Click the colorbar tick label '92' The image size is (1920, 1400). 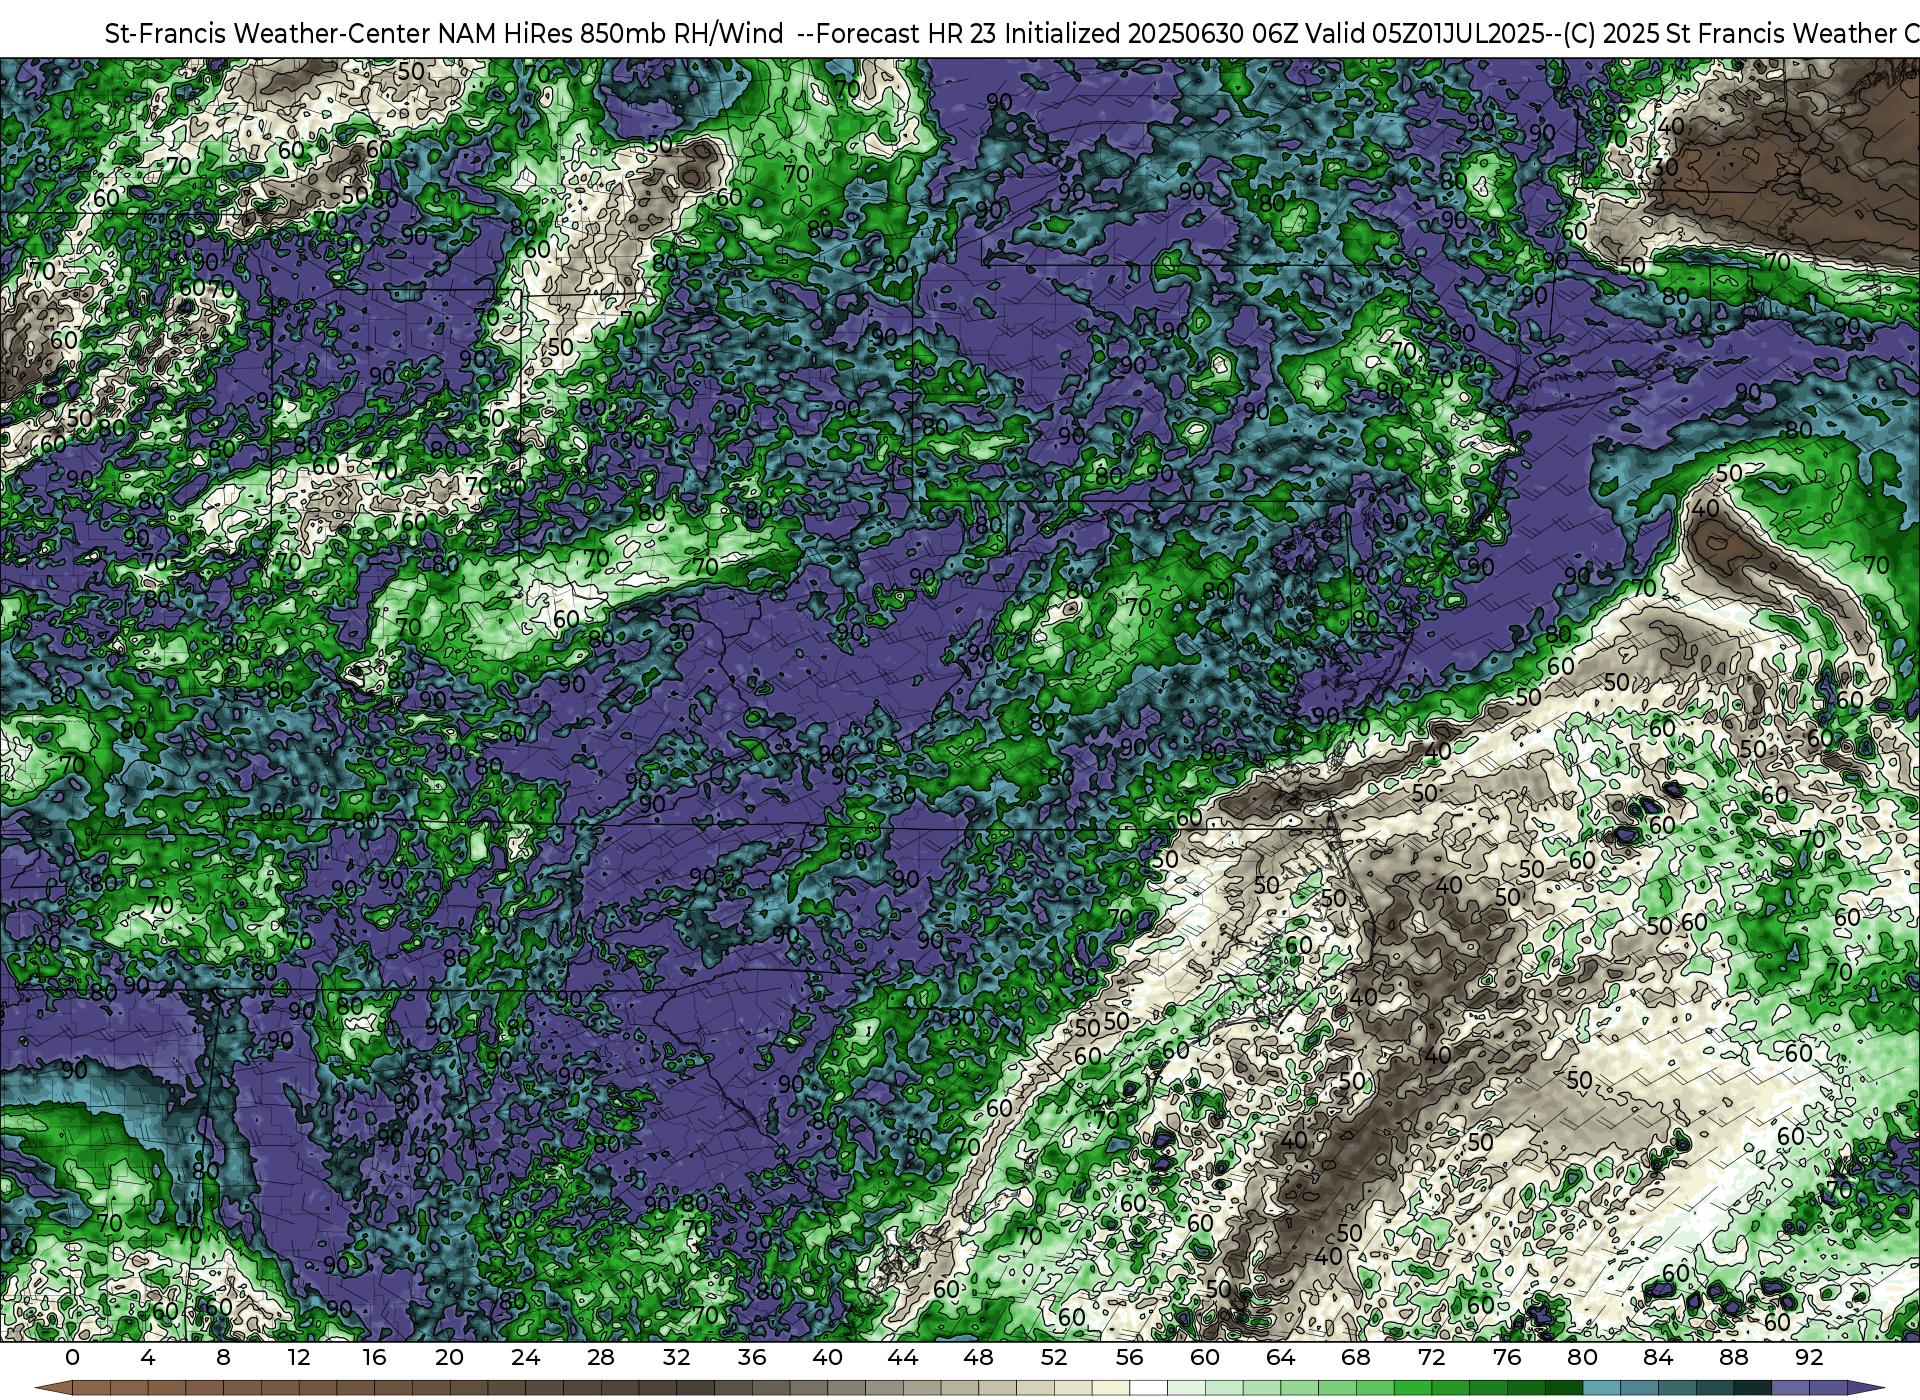pos(1809,1358)
